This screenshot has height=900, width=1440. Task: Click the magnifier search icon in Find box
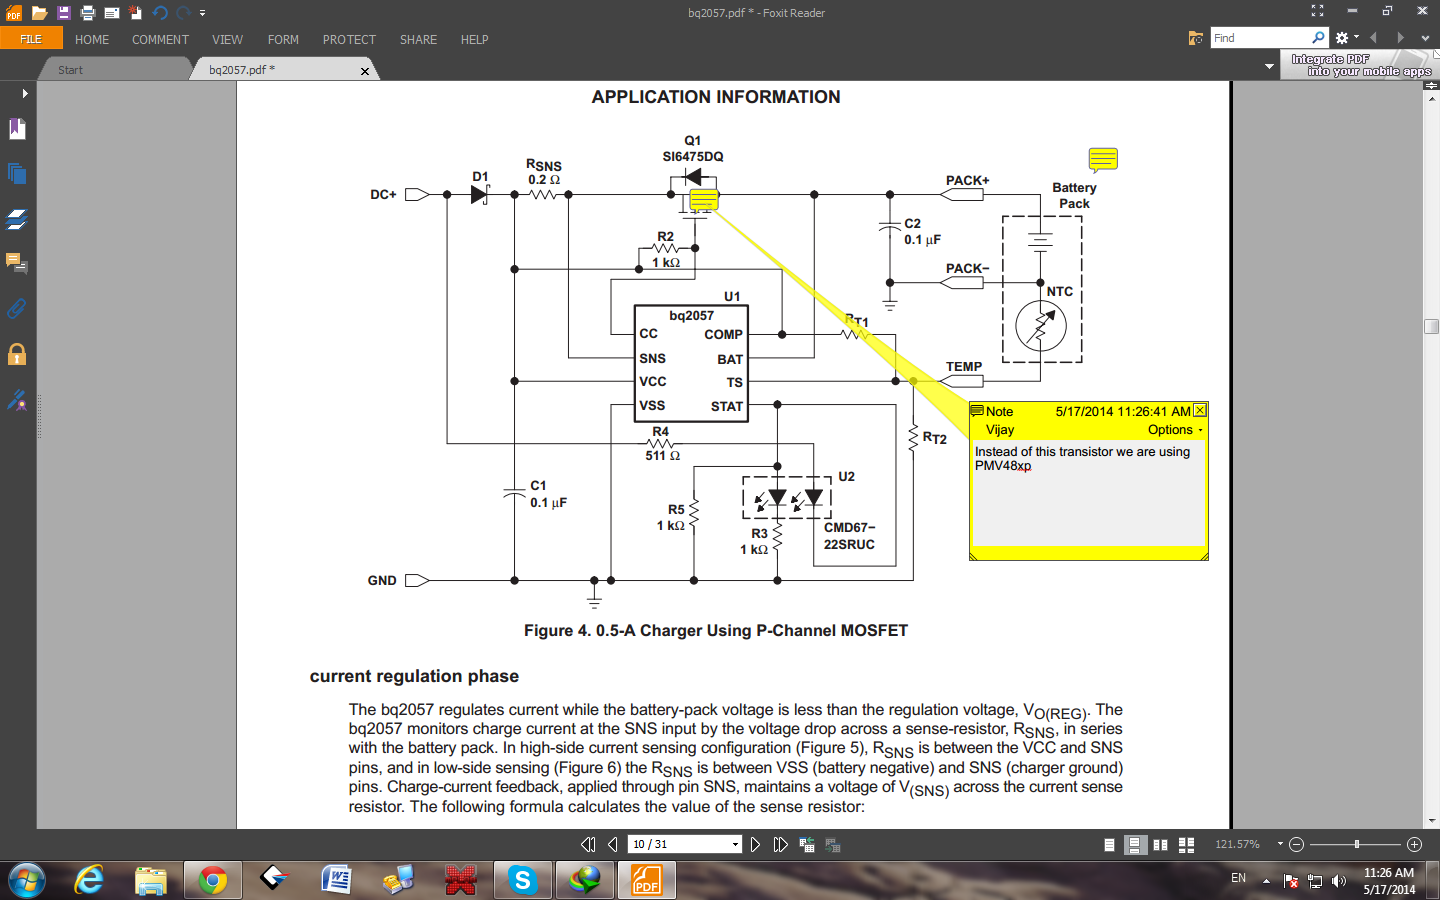coord(1318,38)
